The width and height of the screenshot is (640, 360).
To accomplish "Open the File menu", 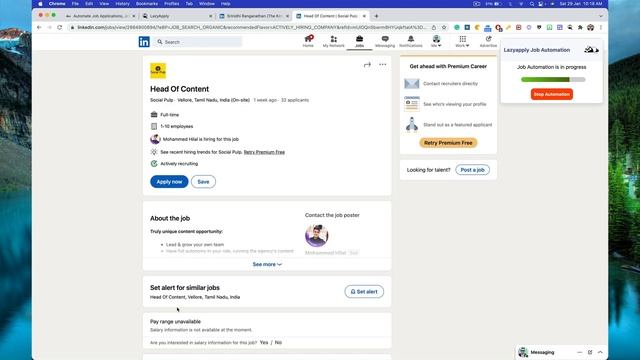I will (x=75, y=4).
